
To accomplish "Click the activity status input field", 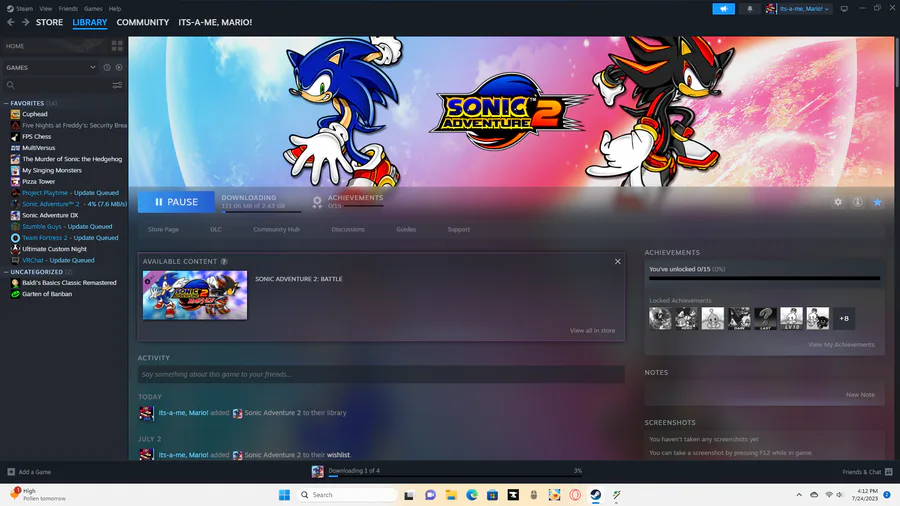I will click(381, 374).
